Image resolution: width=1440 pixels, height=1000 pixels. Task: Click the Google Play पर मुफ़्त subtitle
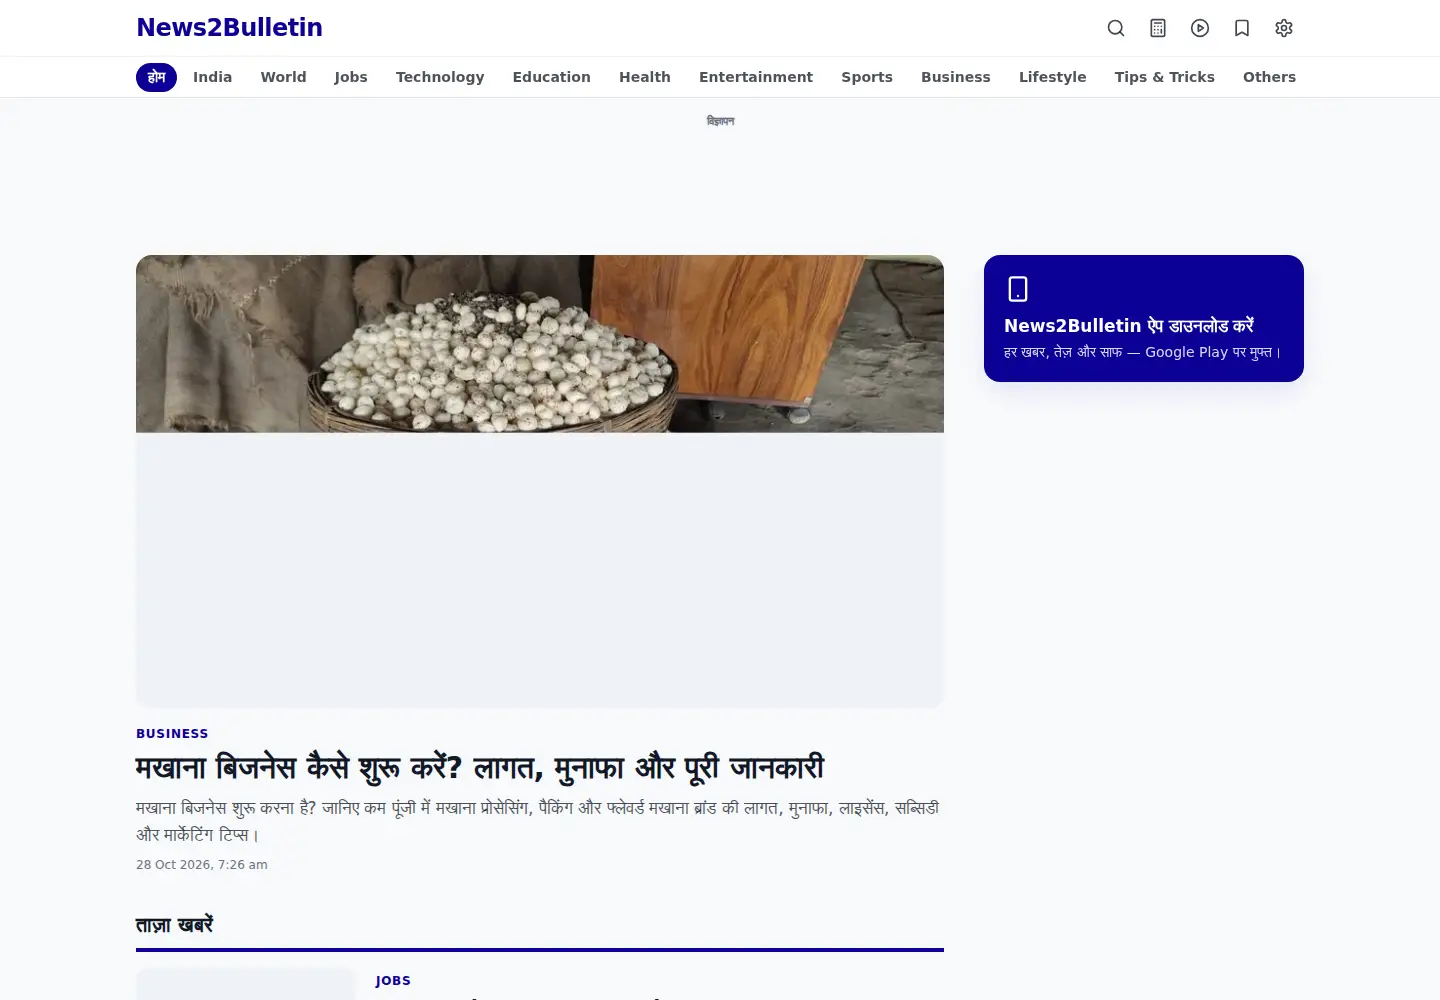[x=1142, y=352]
